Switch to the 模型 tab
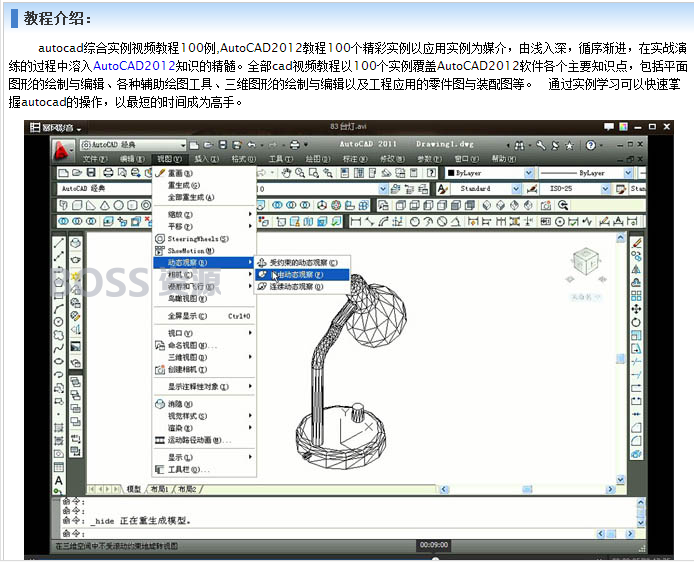694x562 pixels. (x=133, y=489)
